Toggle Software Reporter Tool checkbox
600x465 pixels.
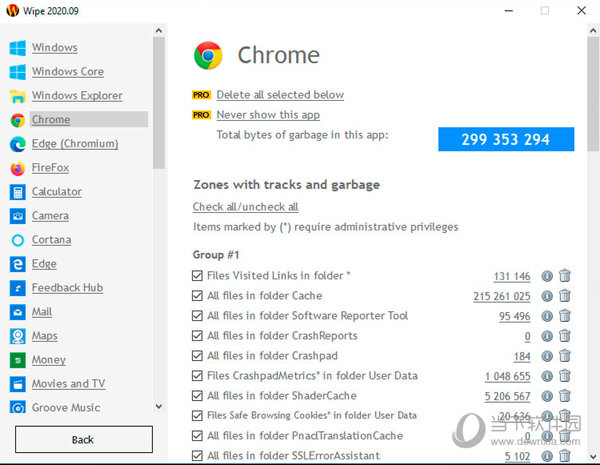tap(197, 316)
